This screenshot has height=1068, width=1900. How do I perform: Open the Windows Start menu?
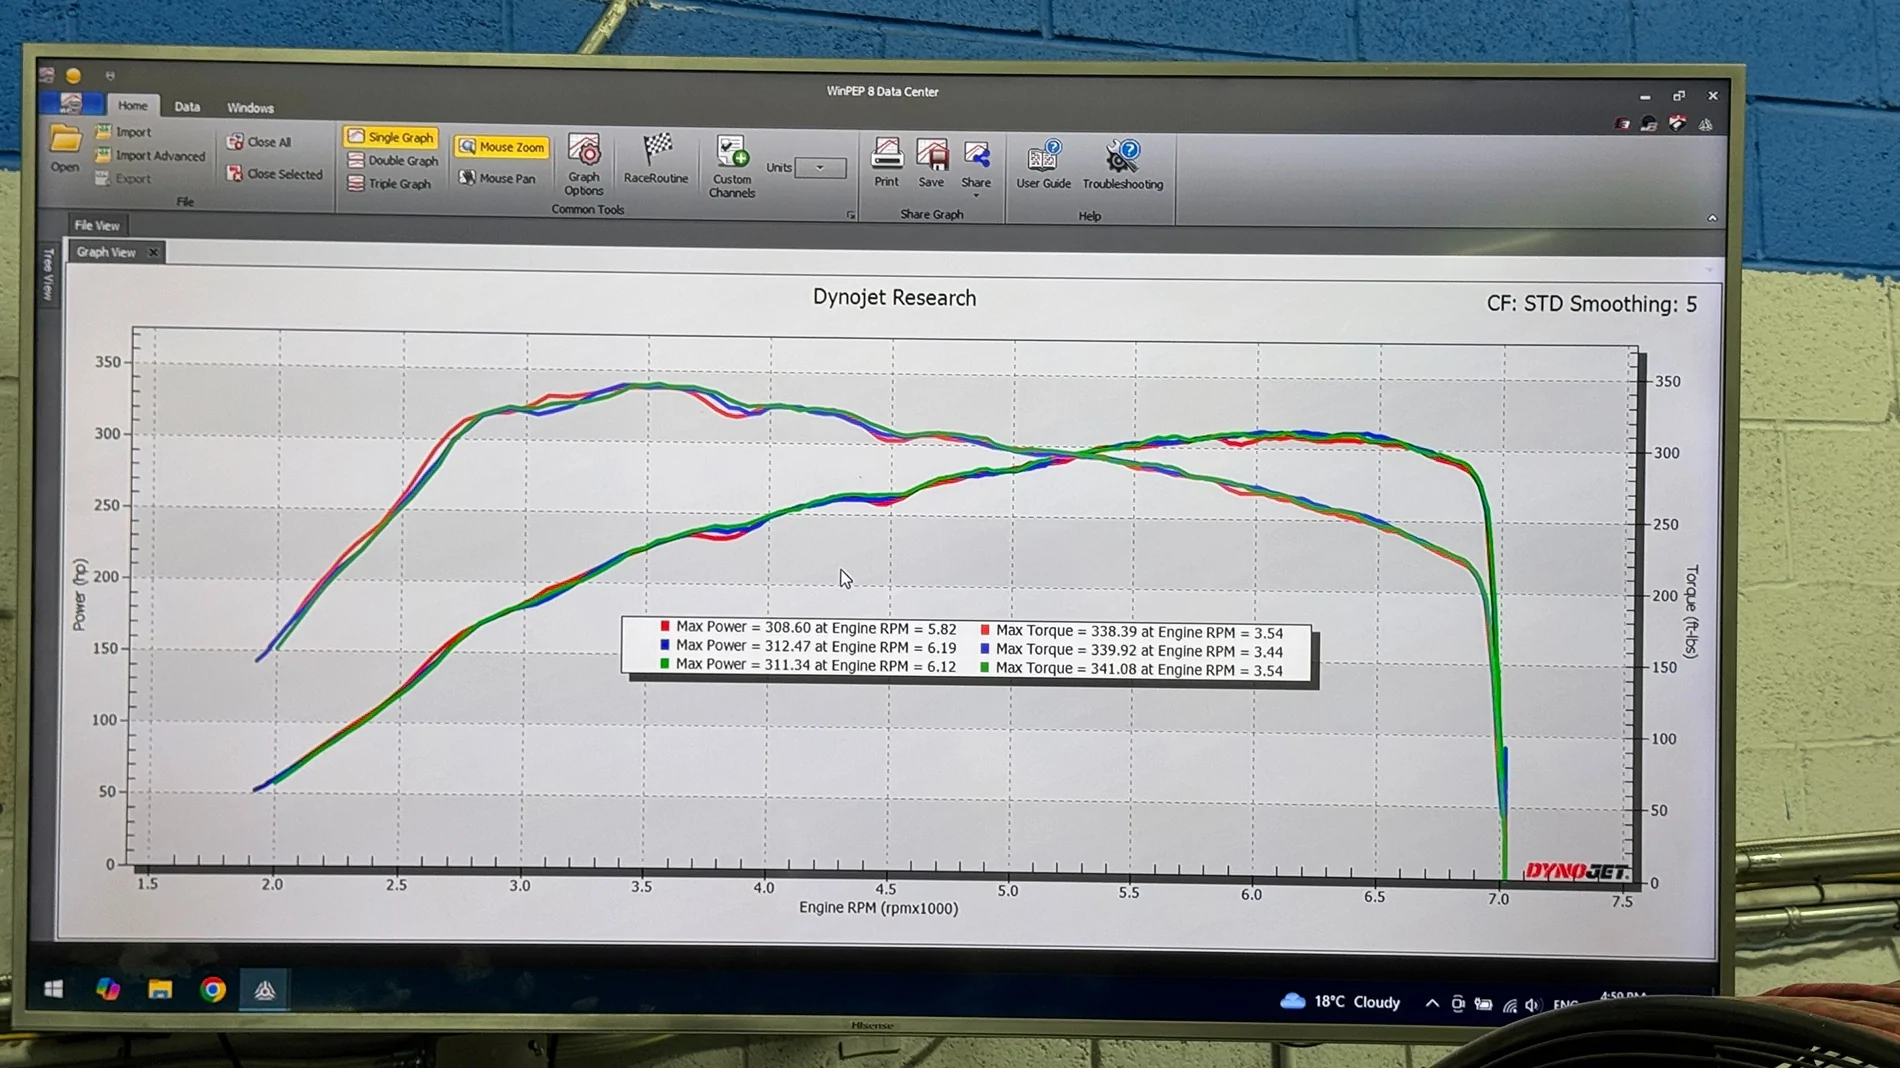tap(54, 989)
